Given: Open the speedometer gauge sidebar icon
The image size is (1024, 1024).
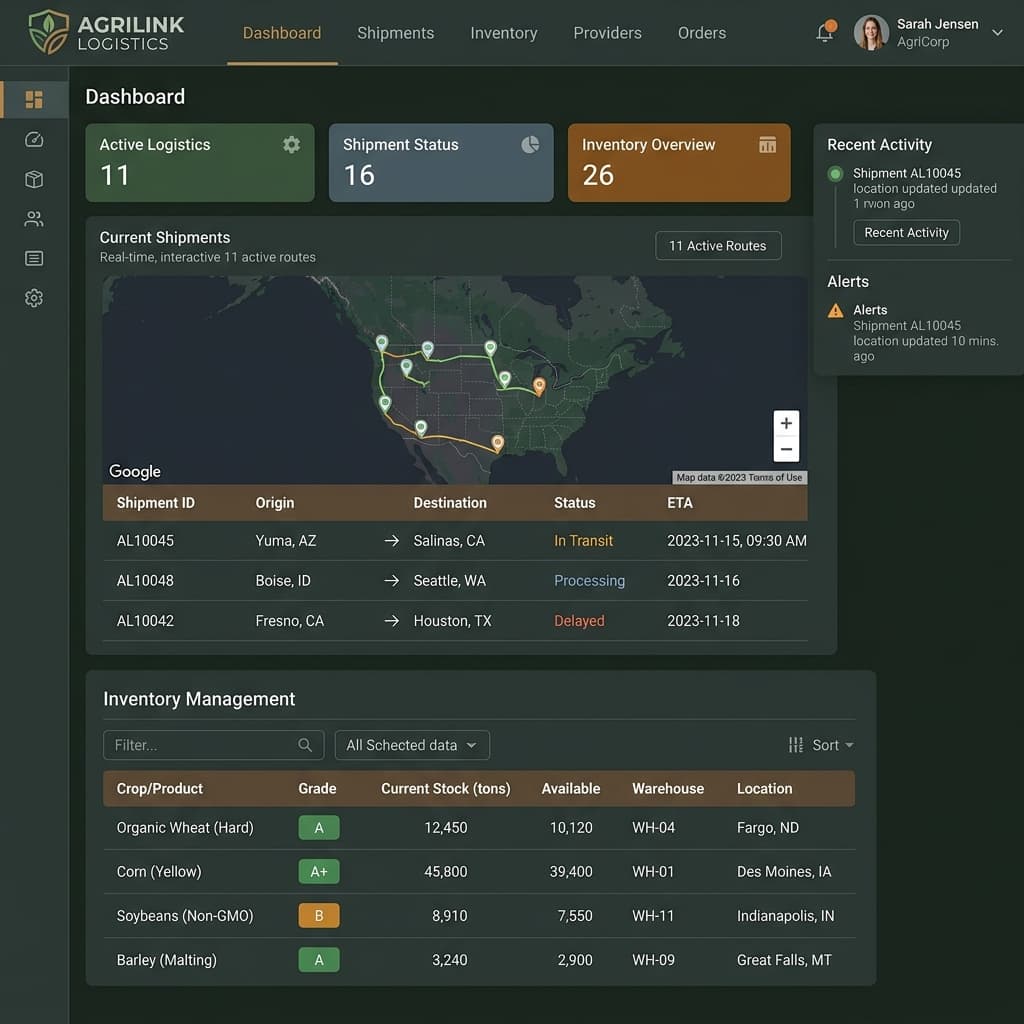Looking at the screenshot, I should tap(34, 140).
